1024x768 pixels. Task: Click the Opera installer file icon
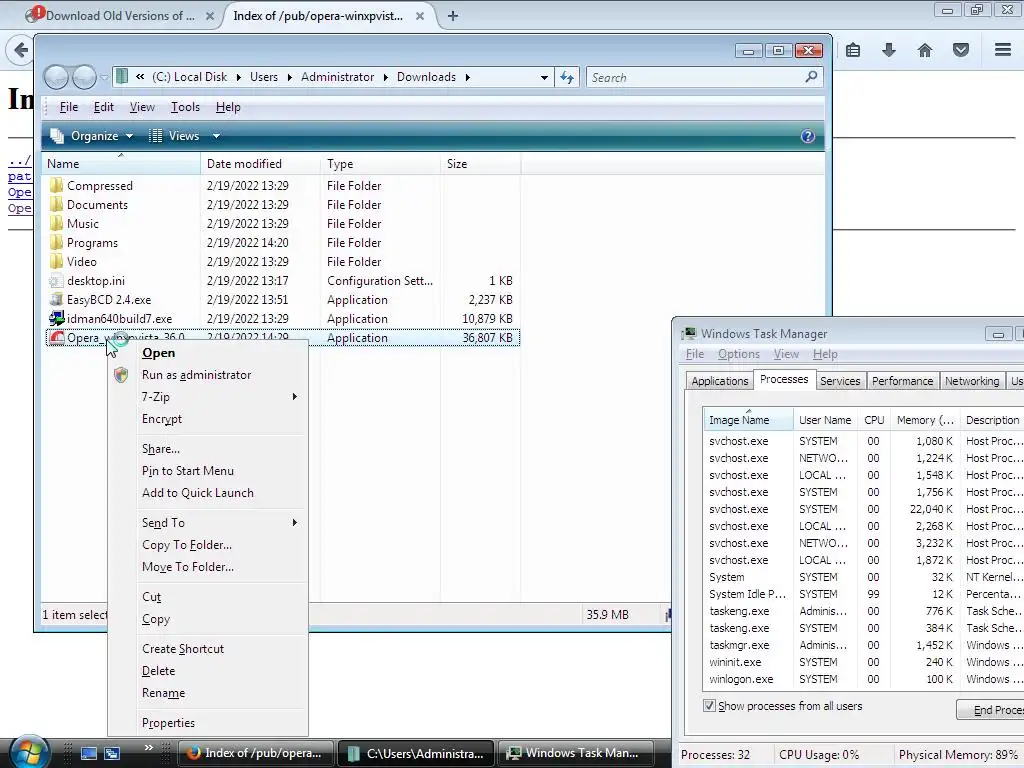coord(57,338)
